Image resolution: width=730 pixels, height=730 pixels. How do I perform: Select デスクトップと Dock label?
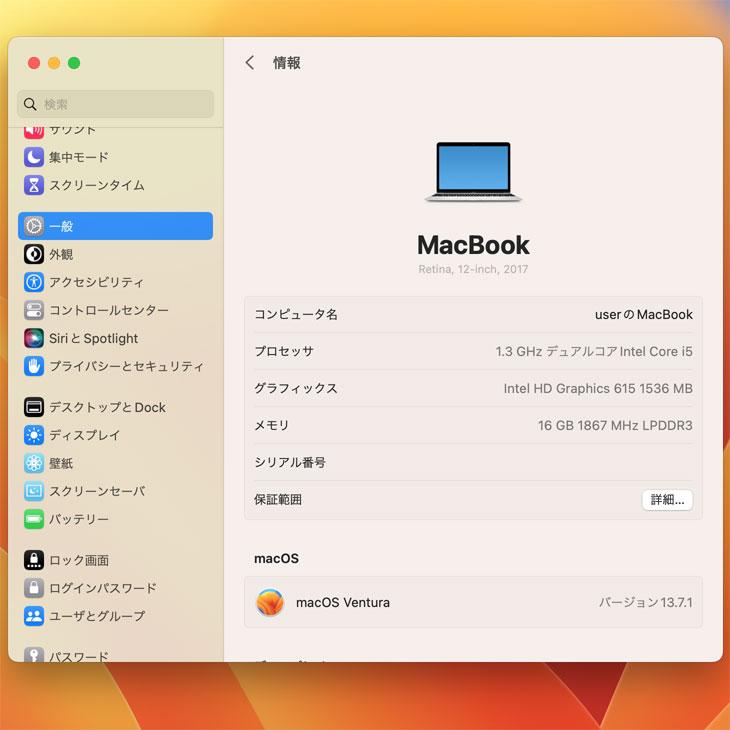[x=108, y=407]
